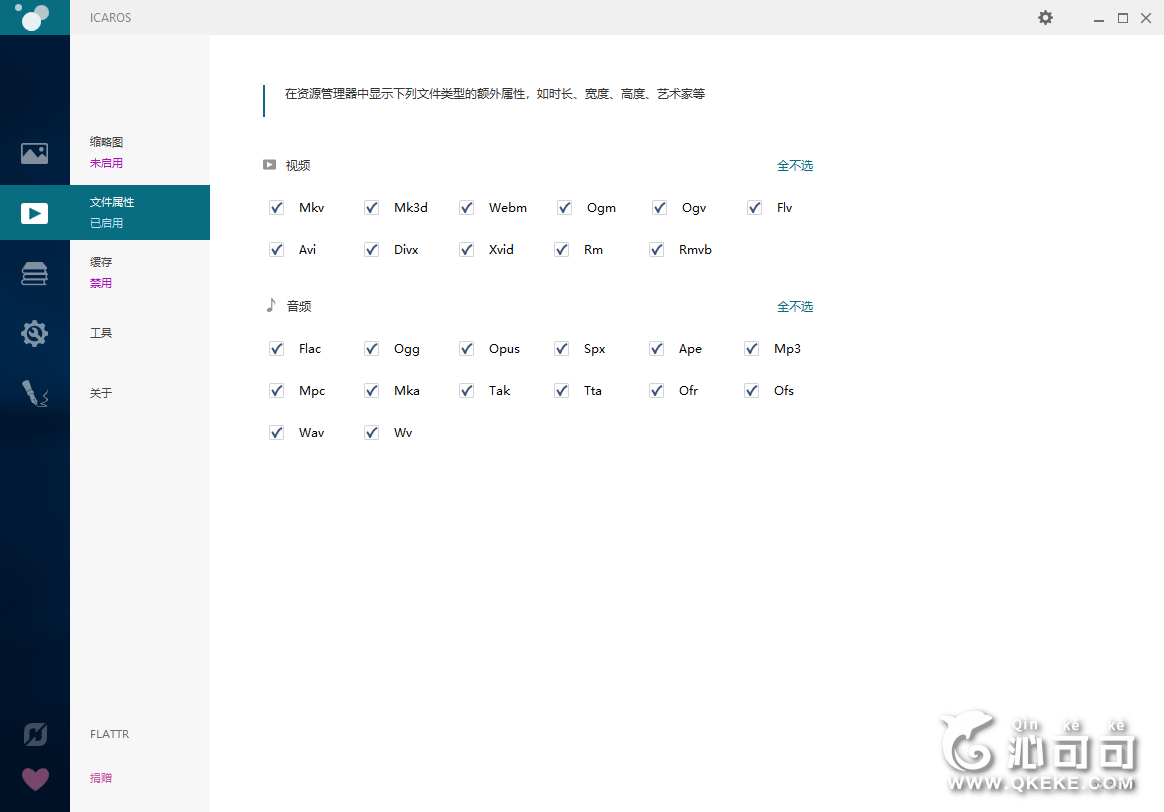Toggle the Rmvb checkbox
1164x812 pixels.
tap(657, 250)
